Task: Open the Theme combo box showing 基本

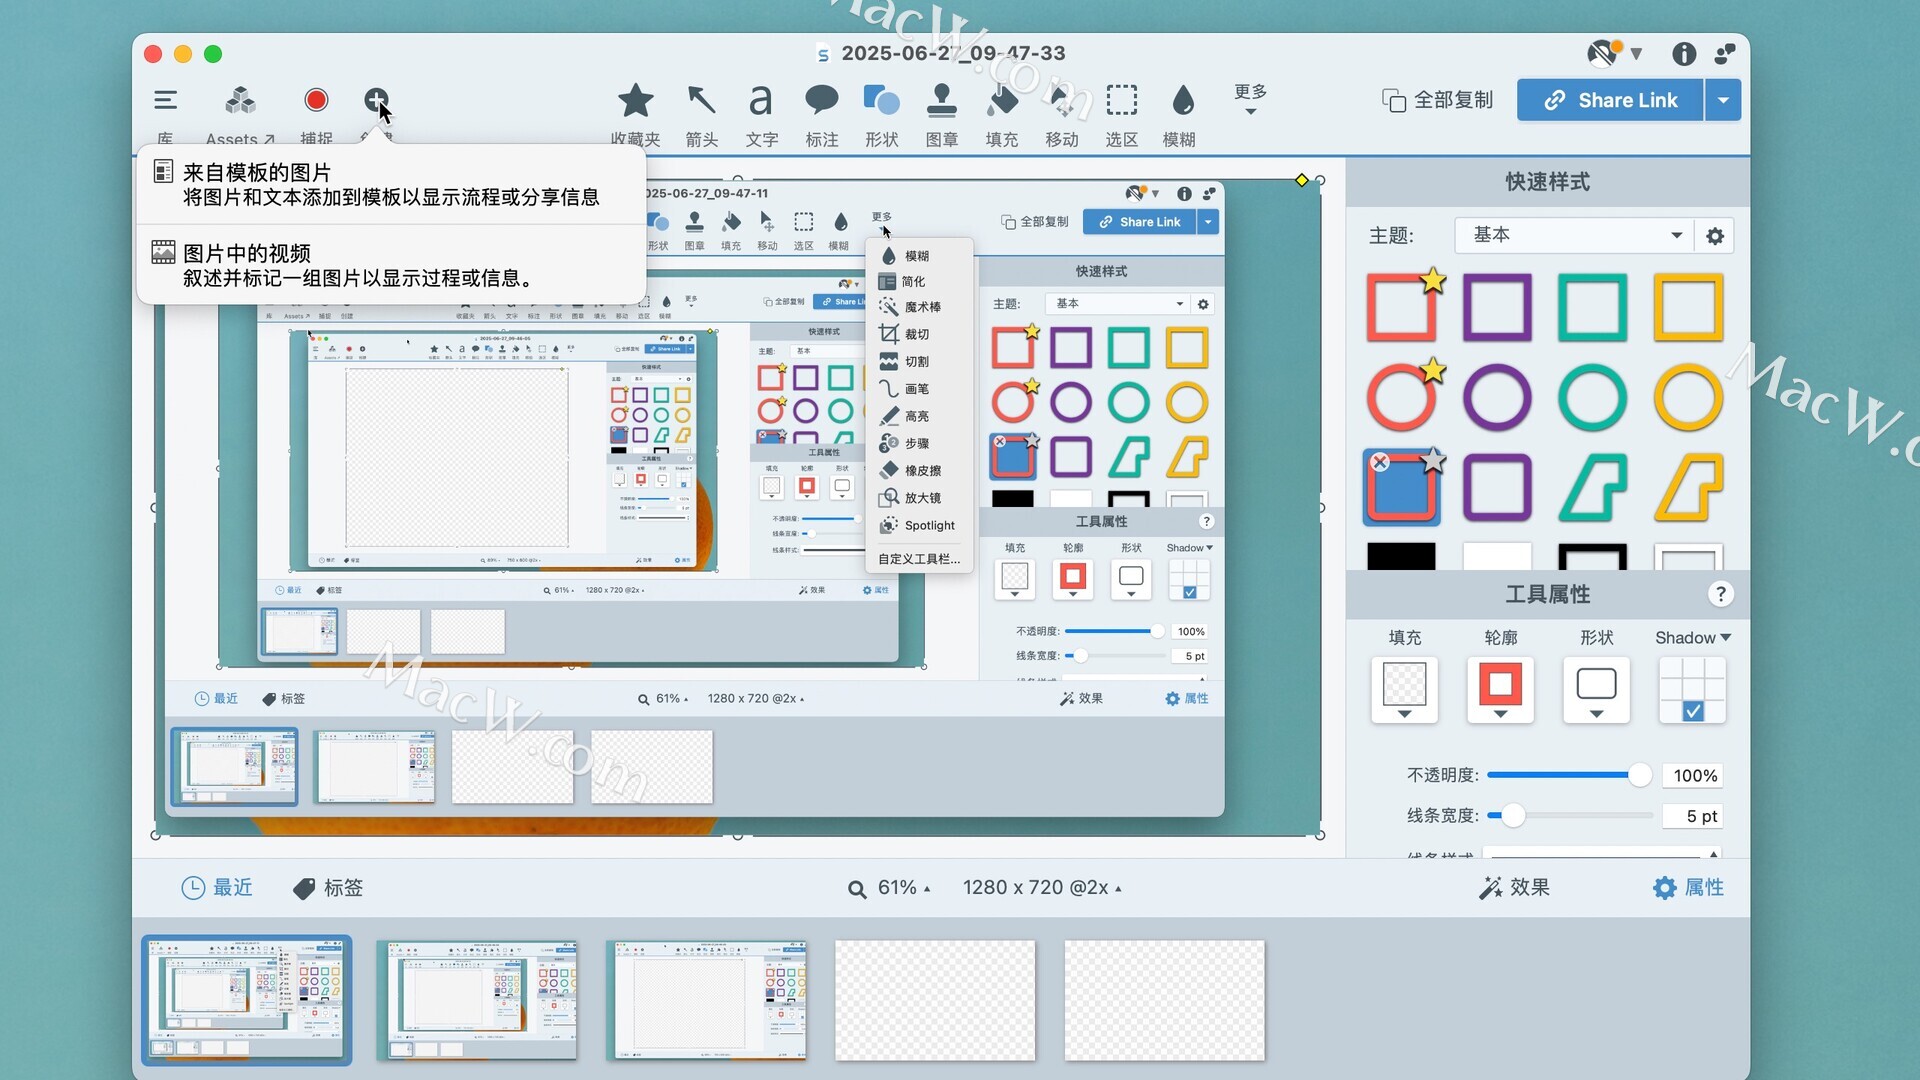Action: point(1574,235)
